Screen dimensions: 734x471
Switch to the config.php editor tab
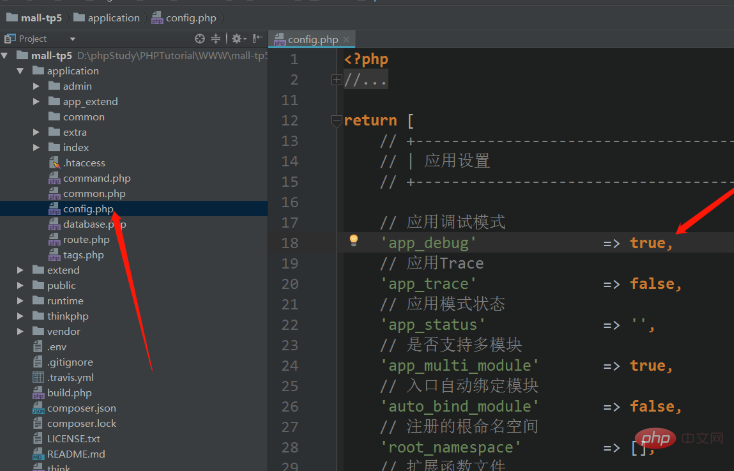point(314,39)
